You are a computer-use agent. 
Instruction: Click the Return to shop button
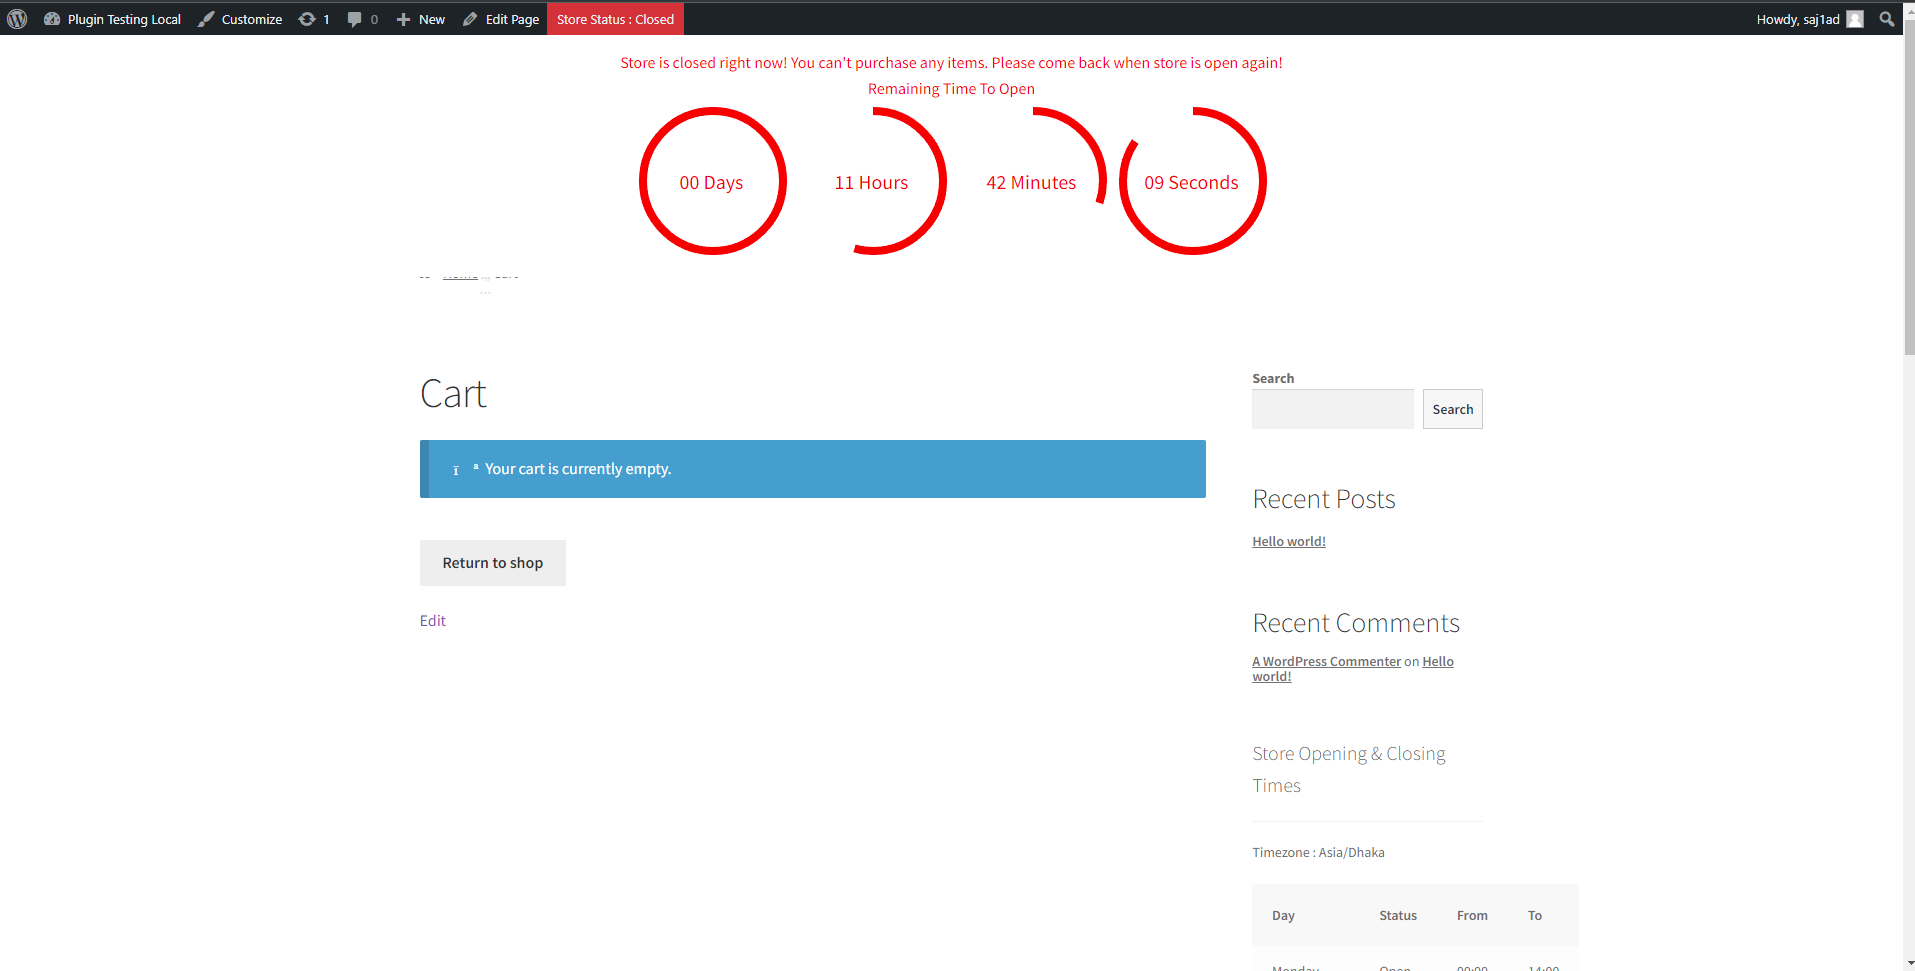click(493, 563)
